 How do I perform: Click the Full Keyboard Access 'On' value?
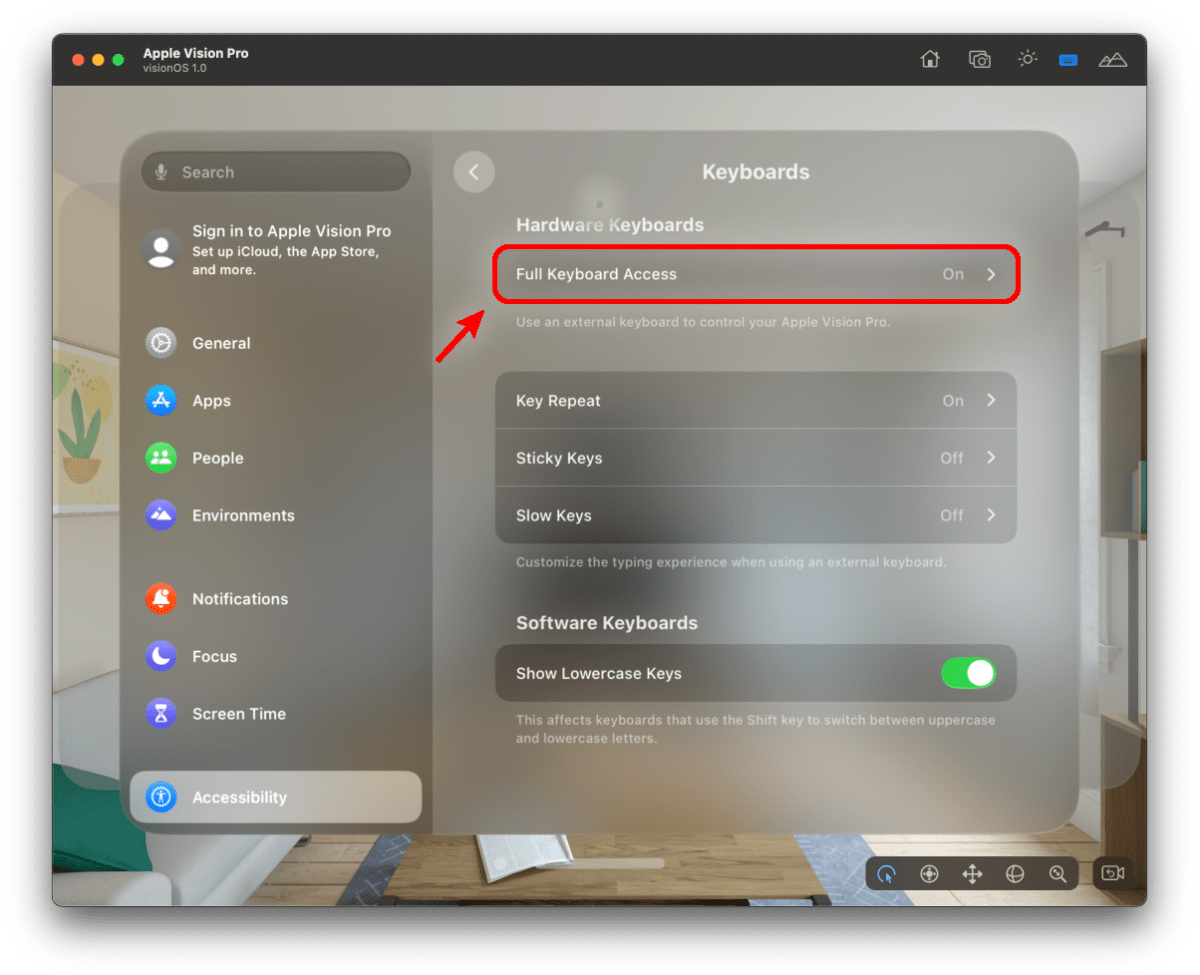click(x=953, y=274)
